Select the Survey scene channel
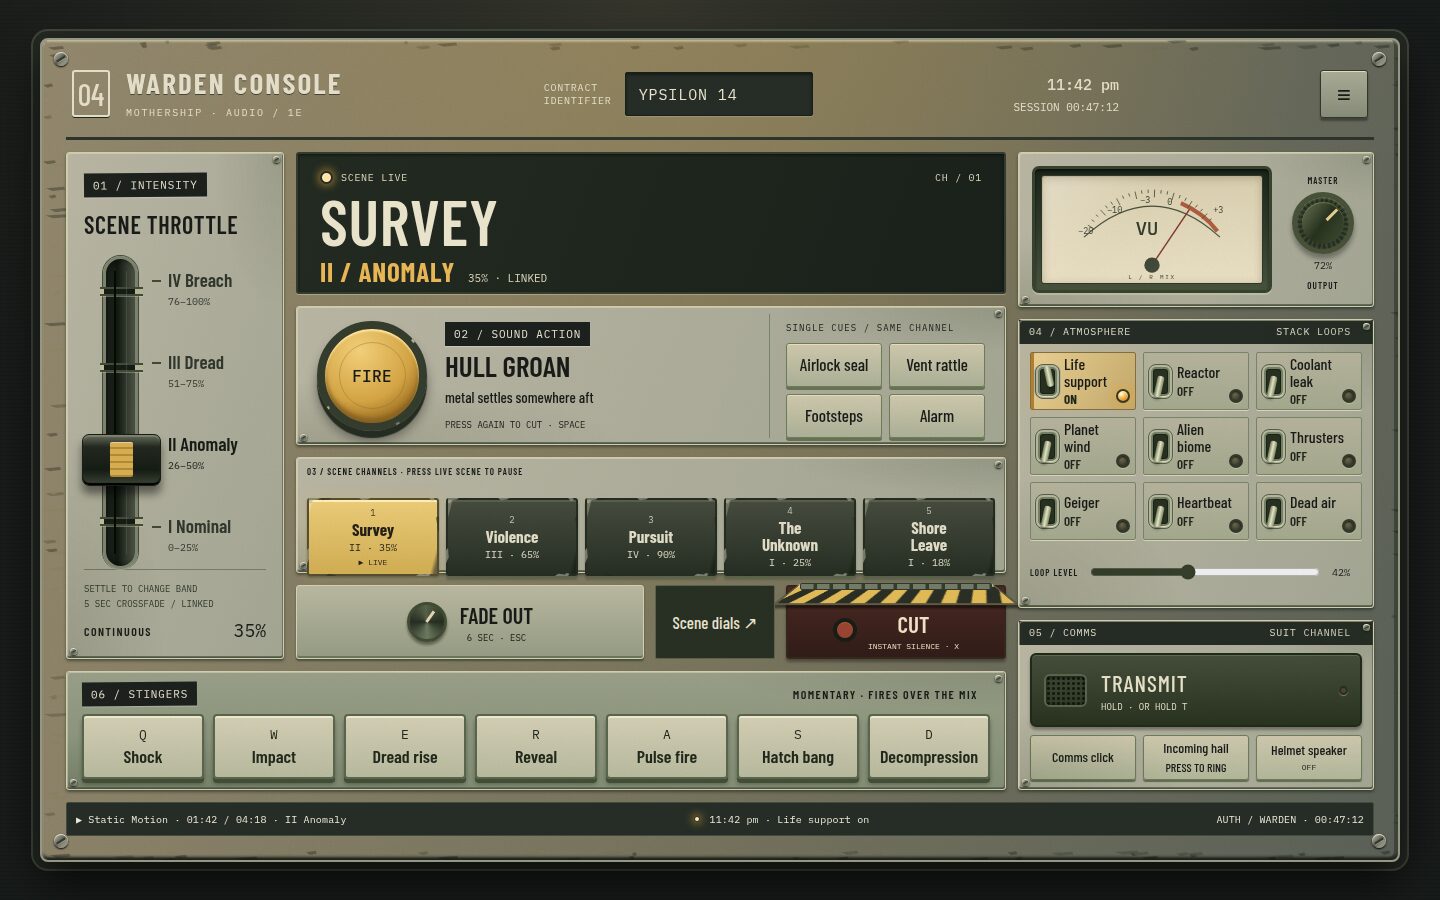Screen dimensions: 1440x900 [x=373, y=537]
